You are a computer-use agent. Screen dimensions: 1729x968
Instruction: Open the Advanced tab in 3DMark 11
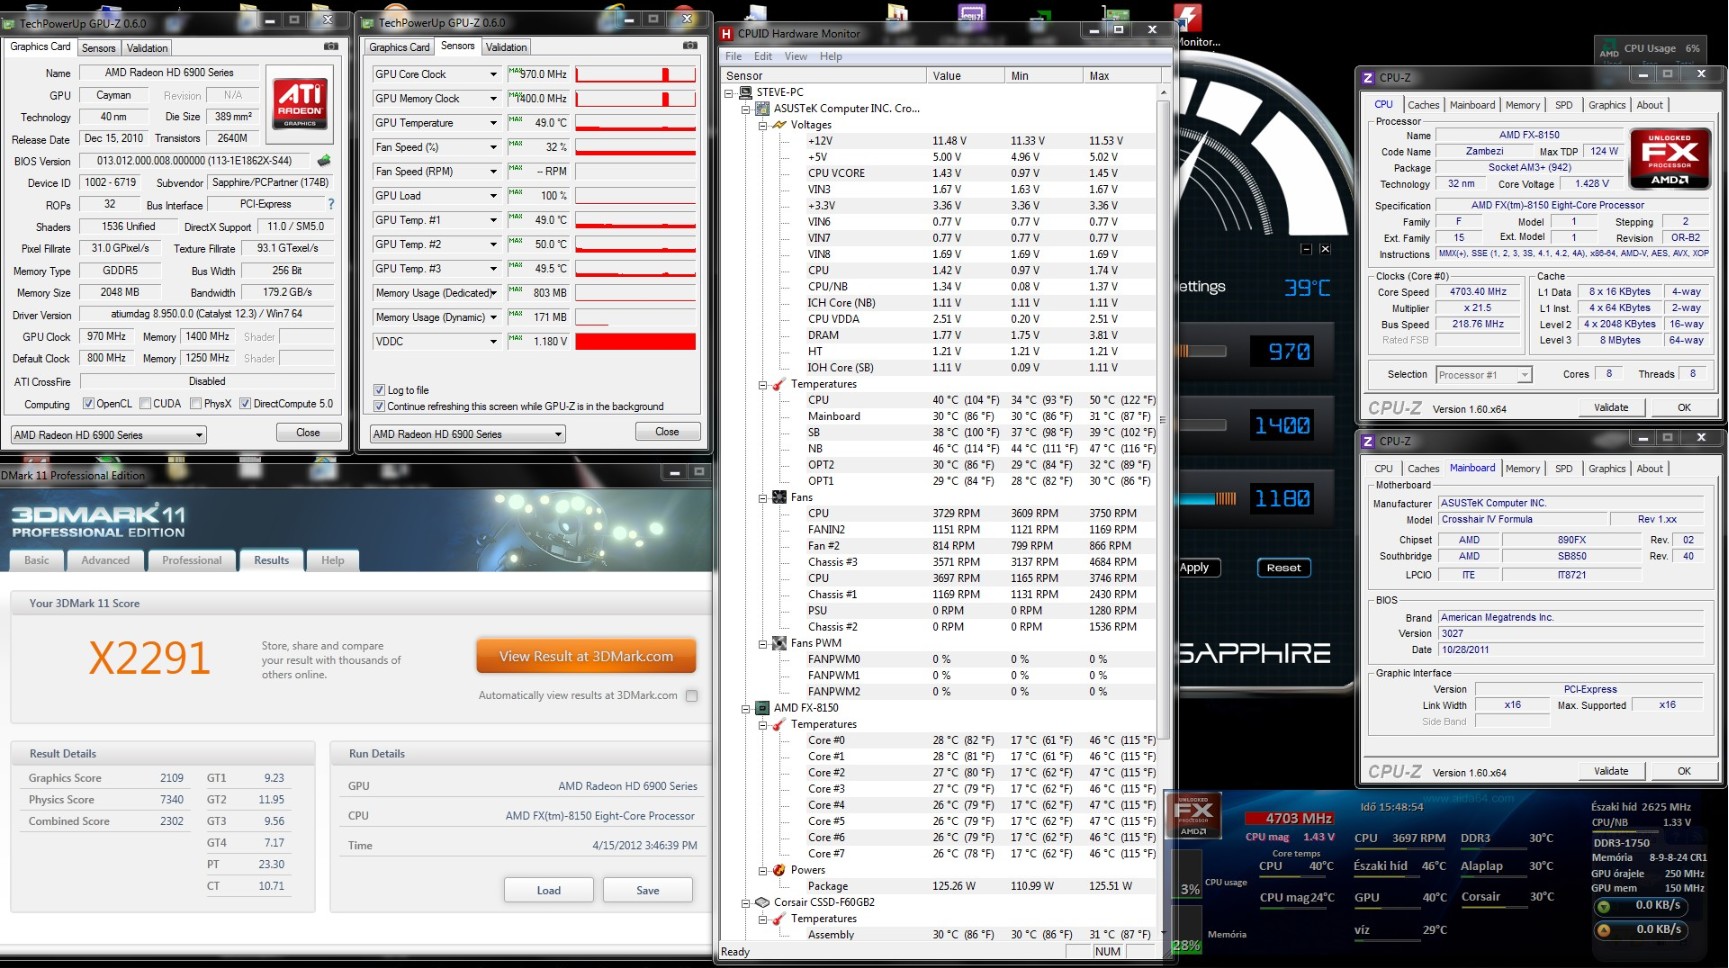[x=105, y=560]
